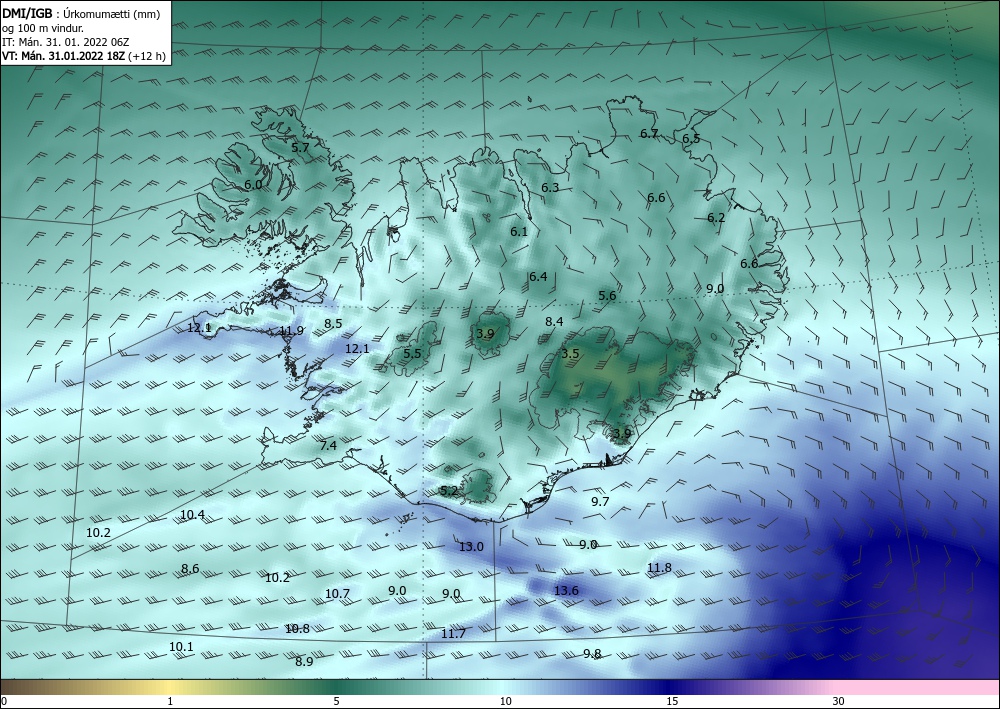1000x709 pixels.
Task: Click the 10.4 value over the ocean
Action: click(x=192, y=515)
